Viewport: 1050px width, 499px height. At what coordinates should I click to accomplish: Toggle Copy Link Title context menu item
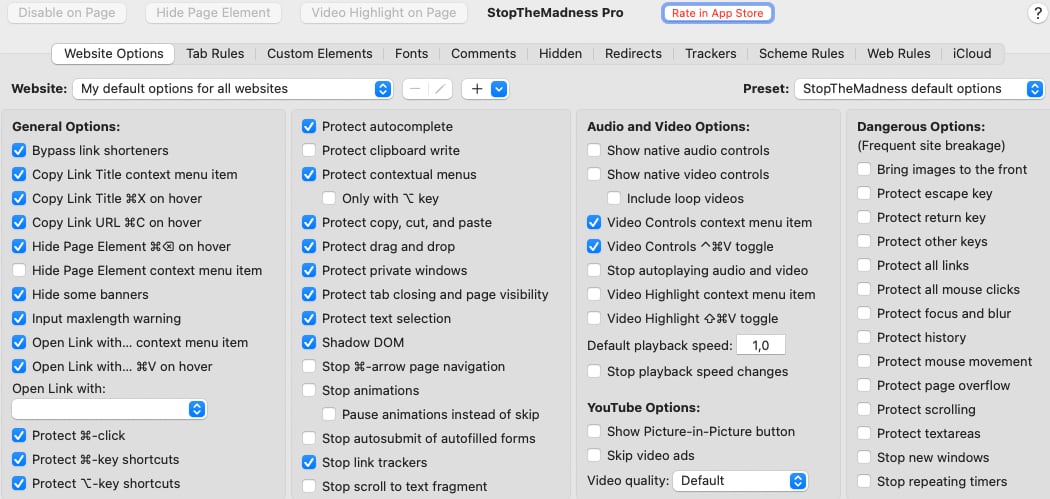click(x=19, y=175)
